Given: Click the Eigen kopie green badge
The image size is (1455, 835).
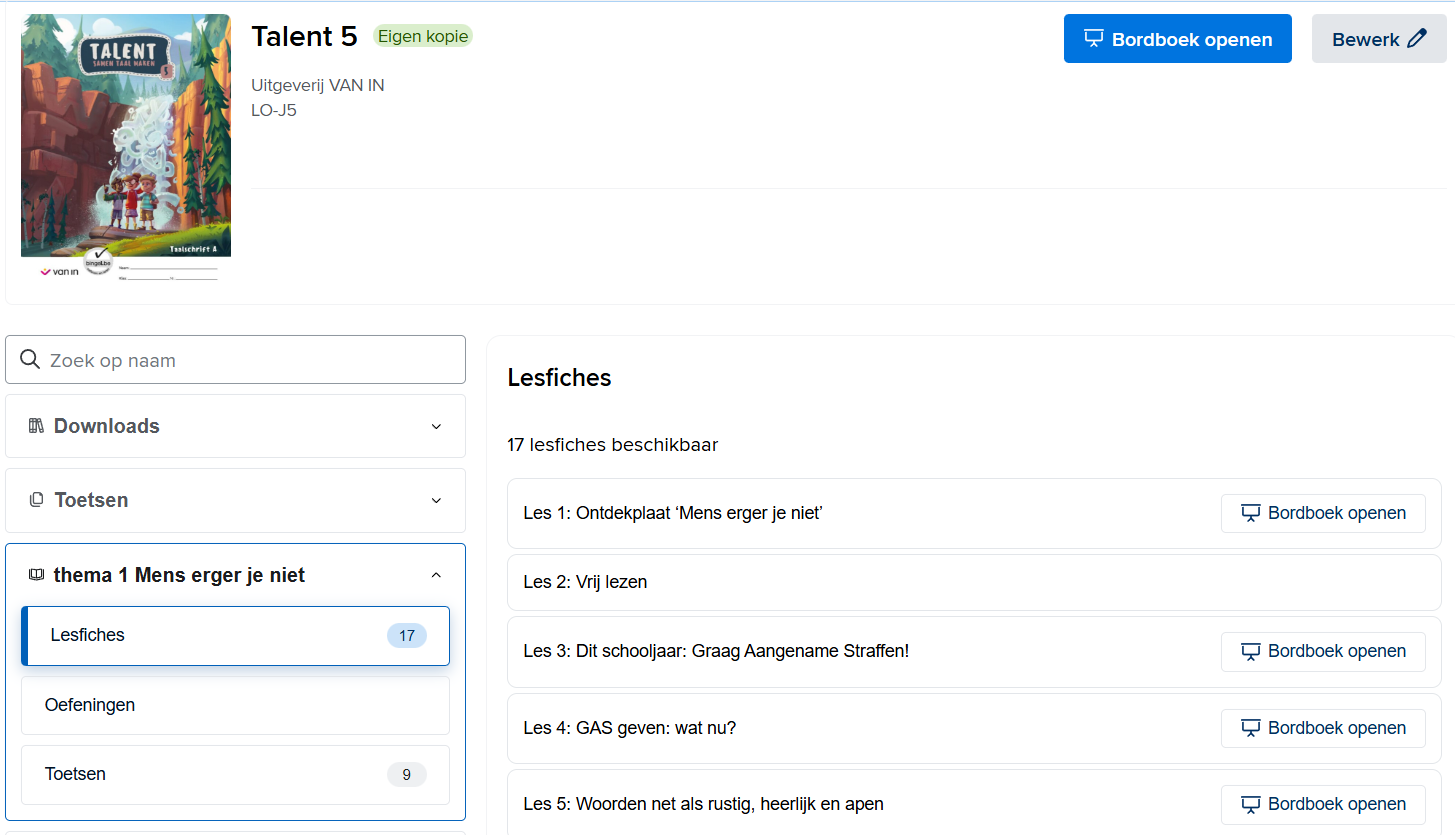Looking at the screenshot, I should [422, 36].
